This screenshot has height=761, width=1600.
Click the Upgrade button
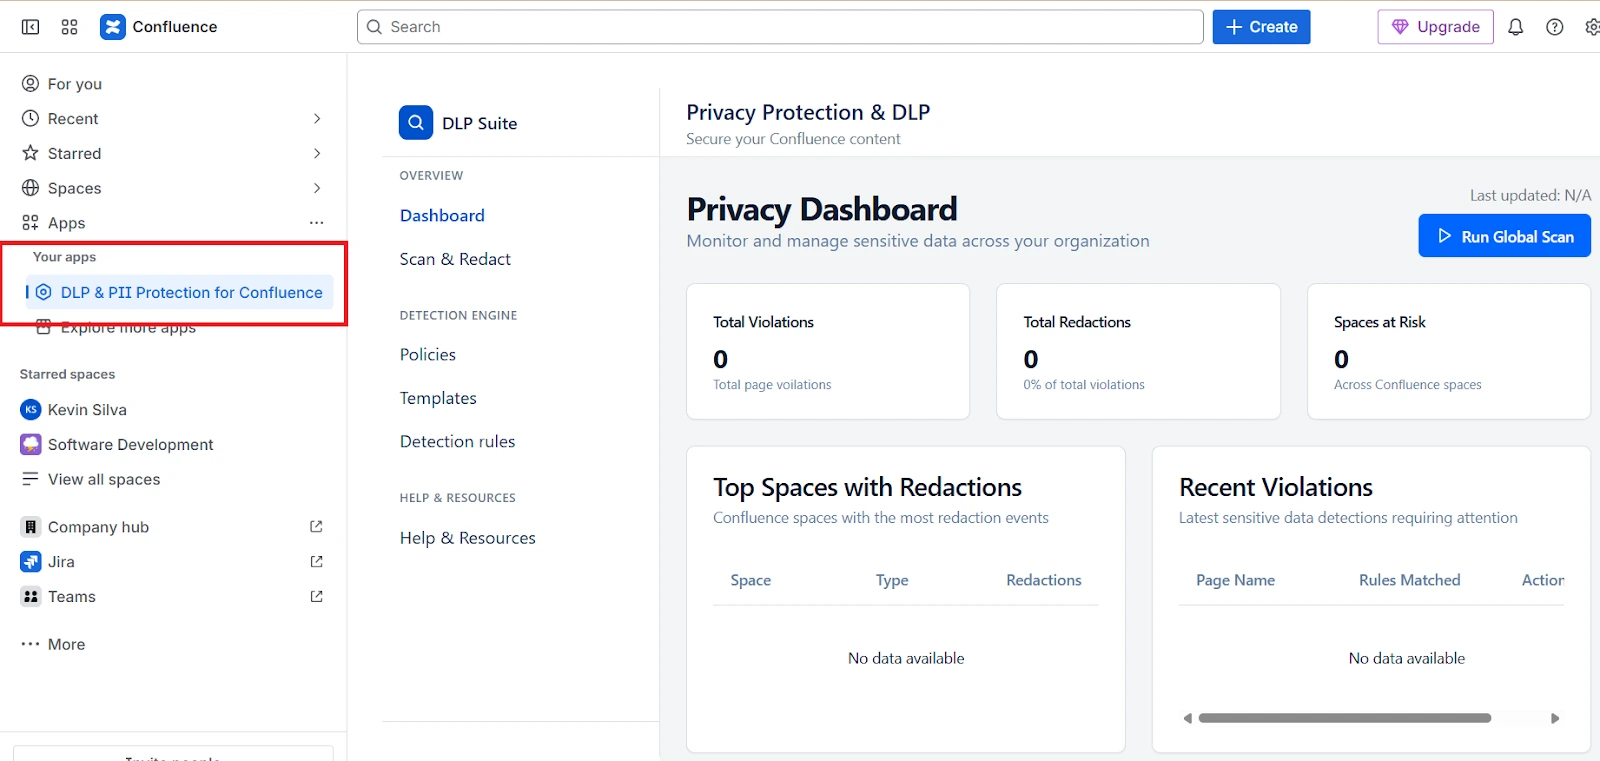tap(1435, 27)
